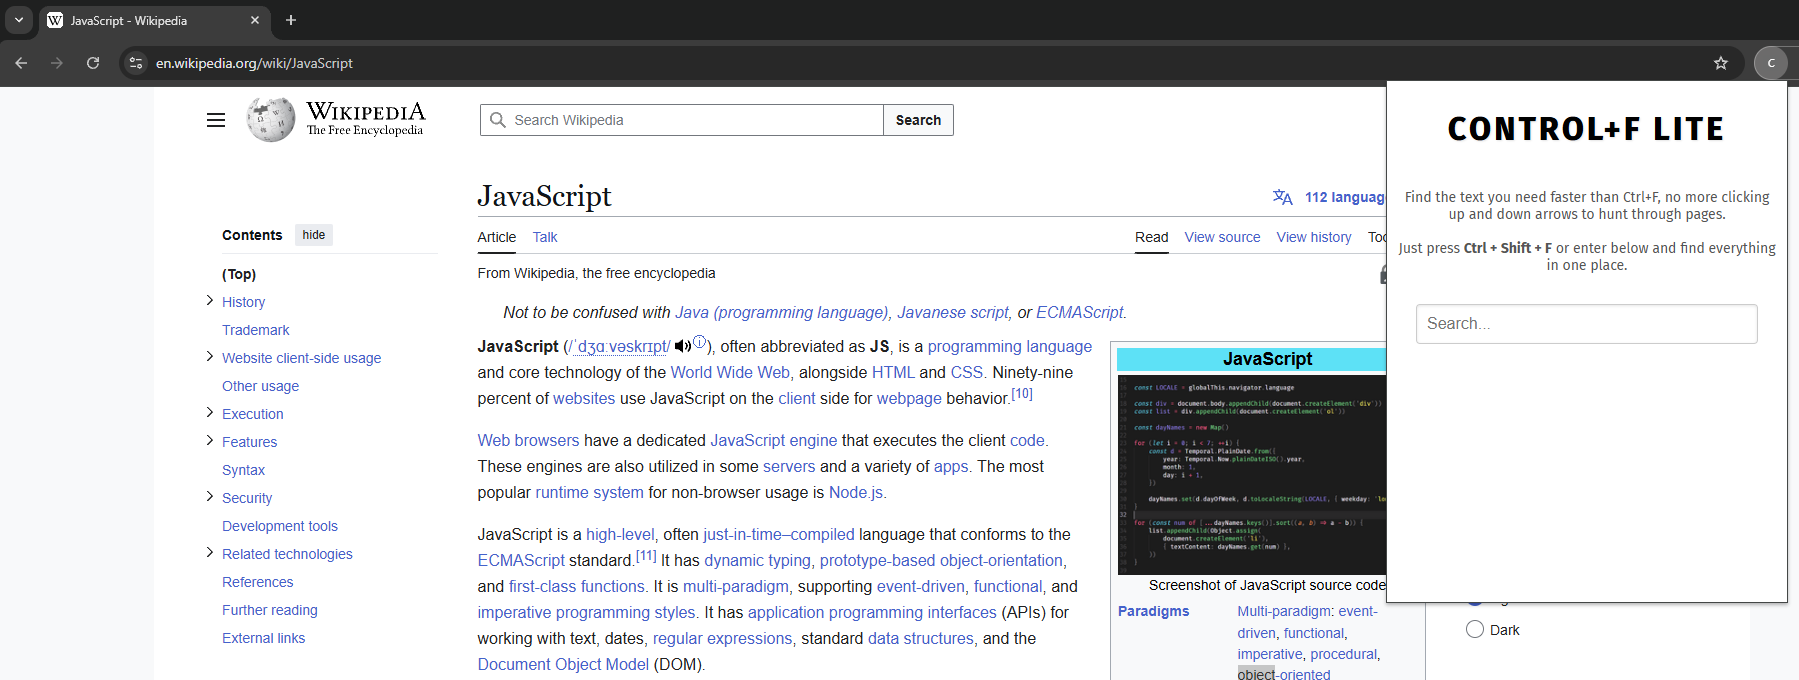Image resolution: width=1799 pixels, height=680 pixels.
Task: Select the Dark color theme radio button
Action: click(x=1475, y=629)
